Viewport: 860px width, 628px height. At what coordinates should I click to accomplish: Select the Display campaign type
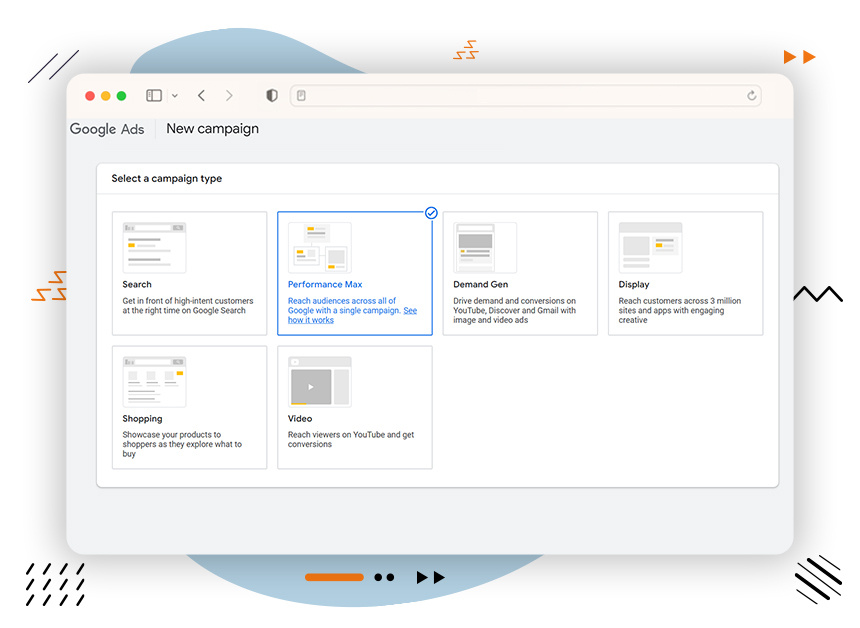[685, 272]
